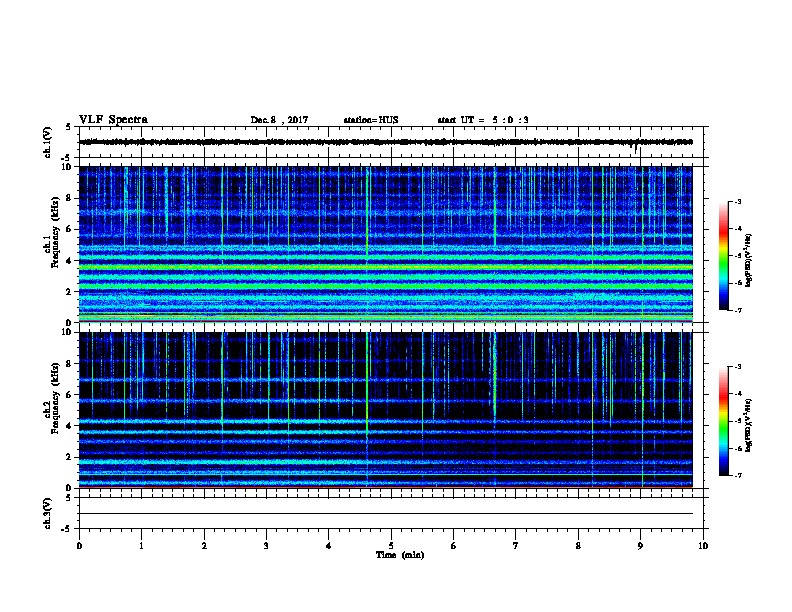Click the ch.1 voltage waveform trace
Screen dimensions: 792x612
(x=386, y=142)
